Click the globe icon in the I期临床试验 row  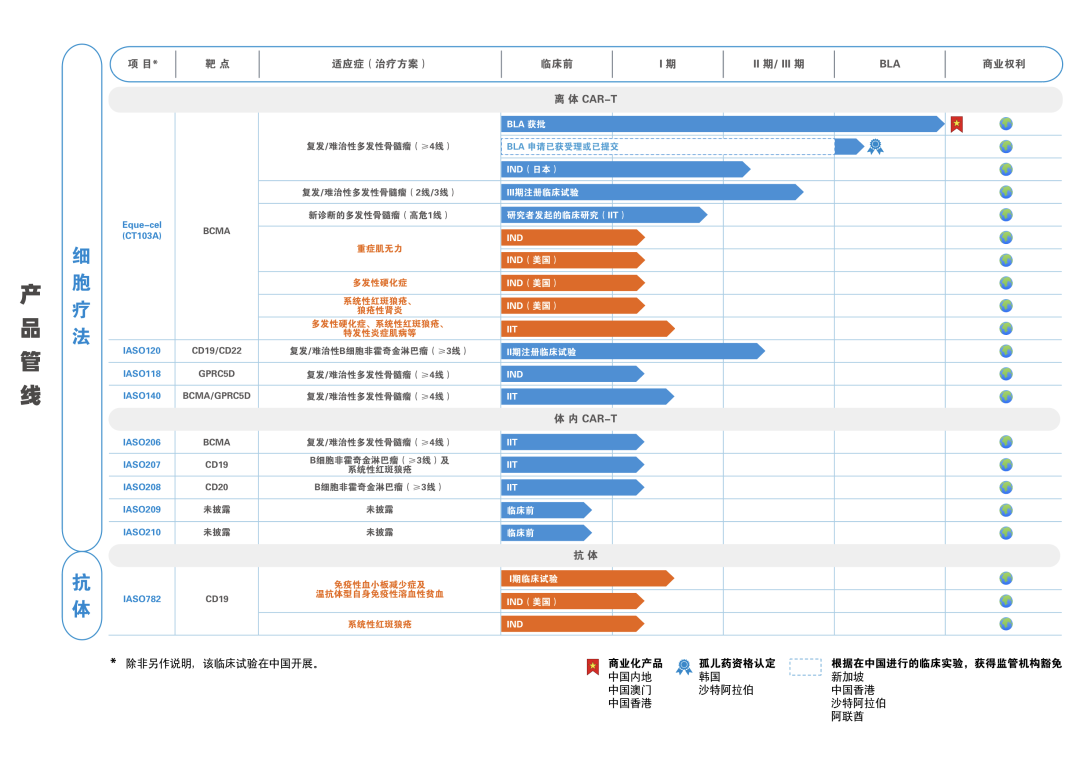1006,578
